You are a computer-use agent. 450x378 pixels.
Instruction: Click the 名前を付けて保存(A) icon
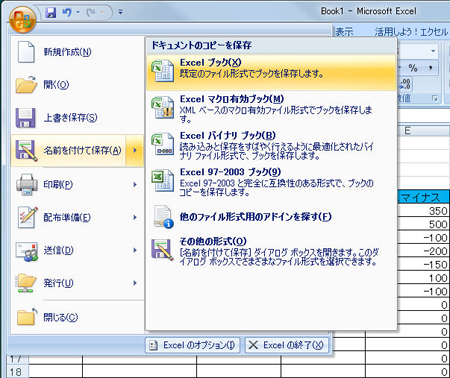tap(26, 150)
